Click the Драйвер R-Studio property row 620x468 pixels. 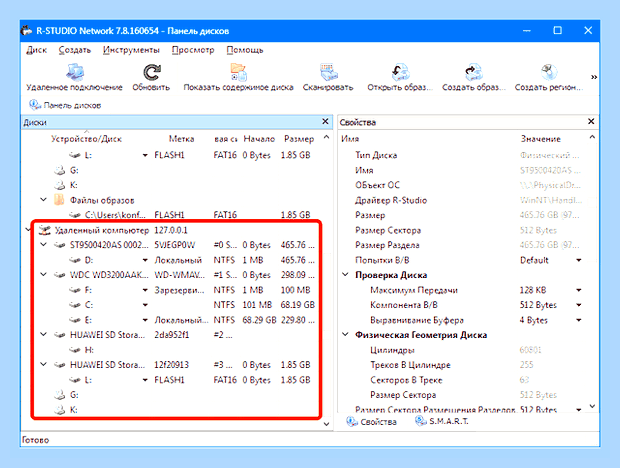pos(467,200)
